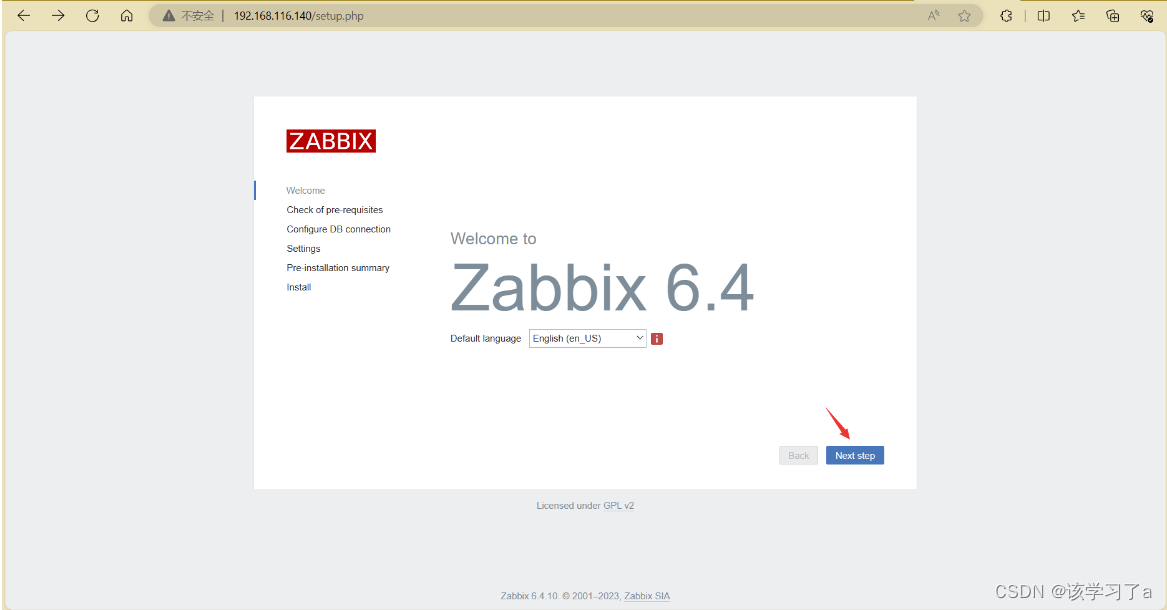Add page to favorites with star icon
1167x610 pixels.
pyautogui.click(x=965, y=16)
